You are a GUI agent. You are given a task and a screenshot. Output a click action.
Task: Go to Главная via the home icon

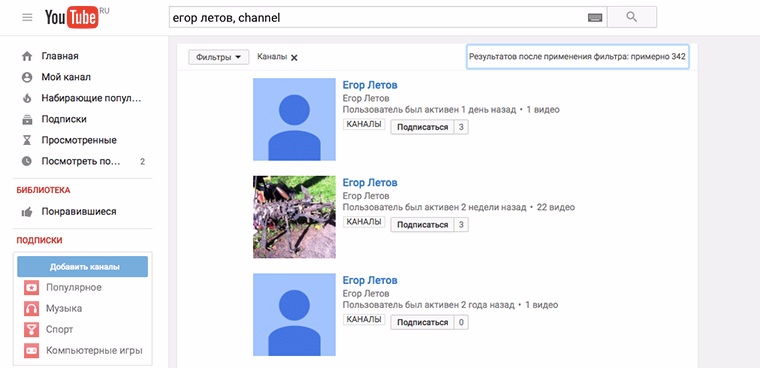27,56
